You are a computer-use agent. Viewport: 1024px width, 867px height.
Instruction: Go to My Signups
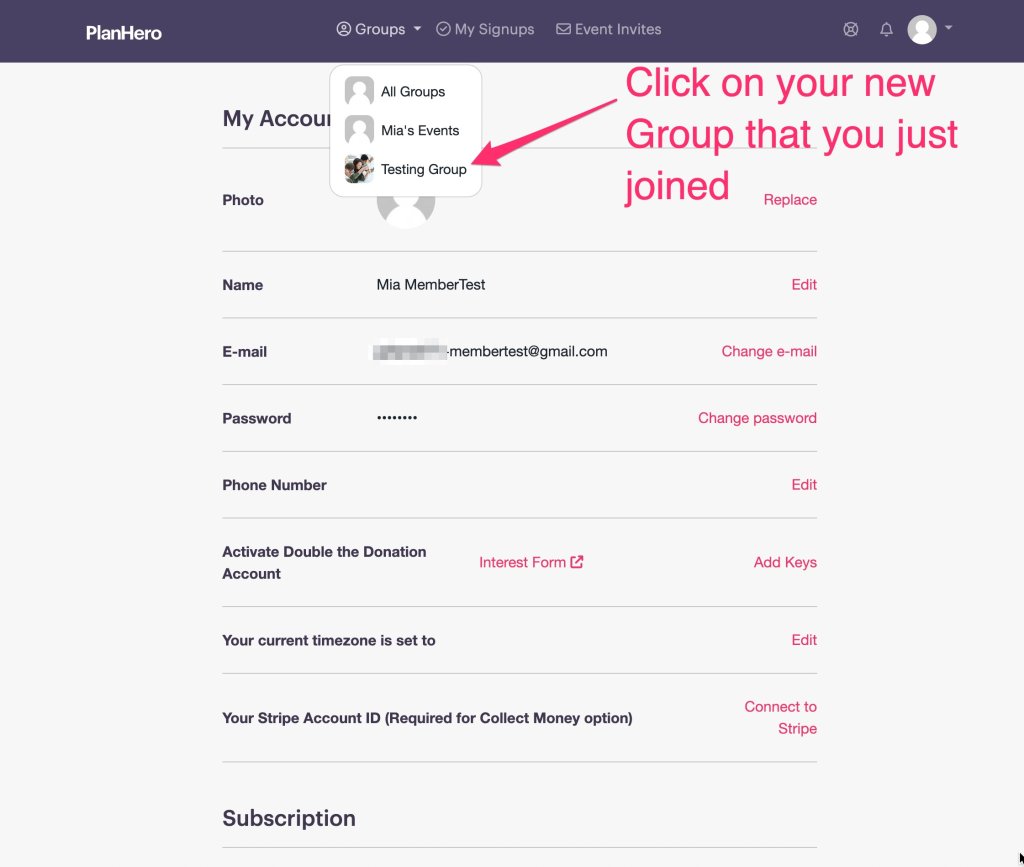(x=485, y=30)
